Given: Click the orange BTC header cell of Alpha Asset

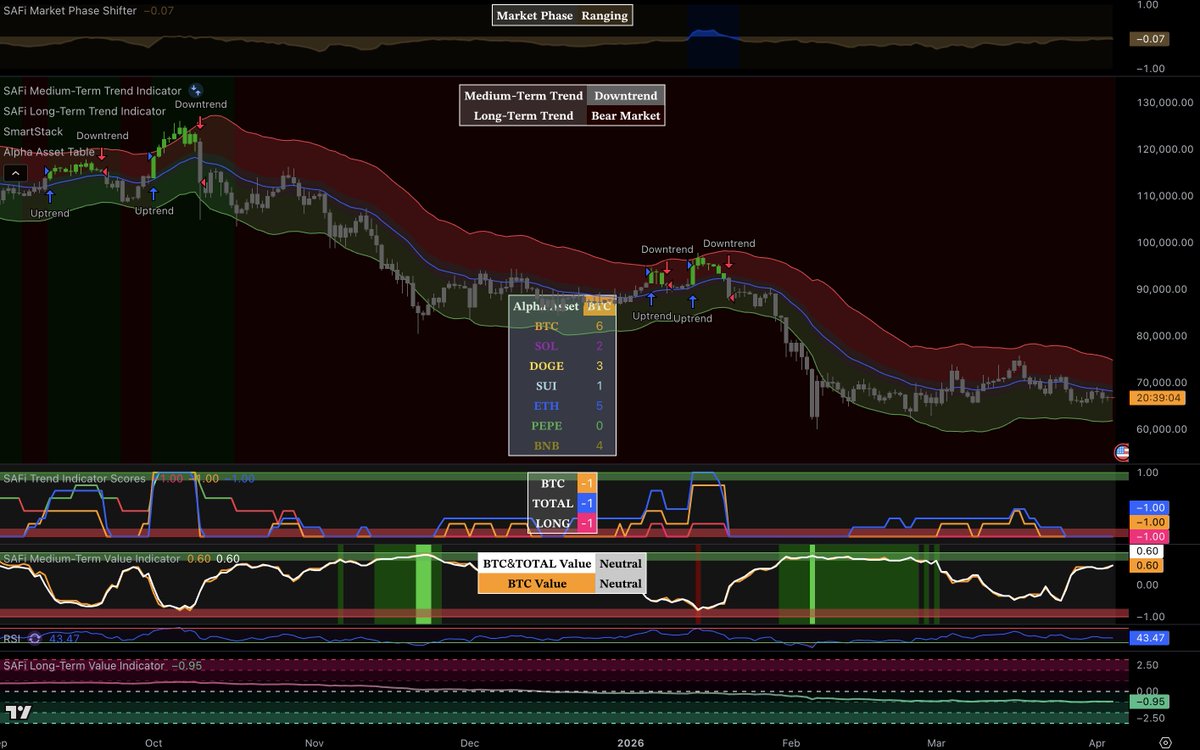Looking at the screenshot, I should tap(599, 306).
